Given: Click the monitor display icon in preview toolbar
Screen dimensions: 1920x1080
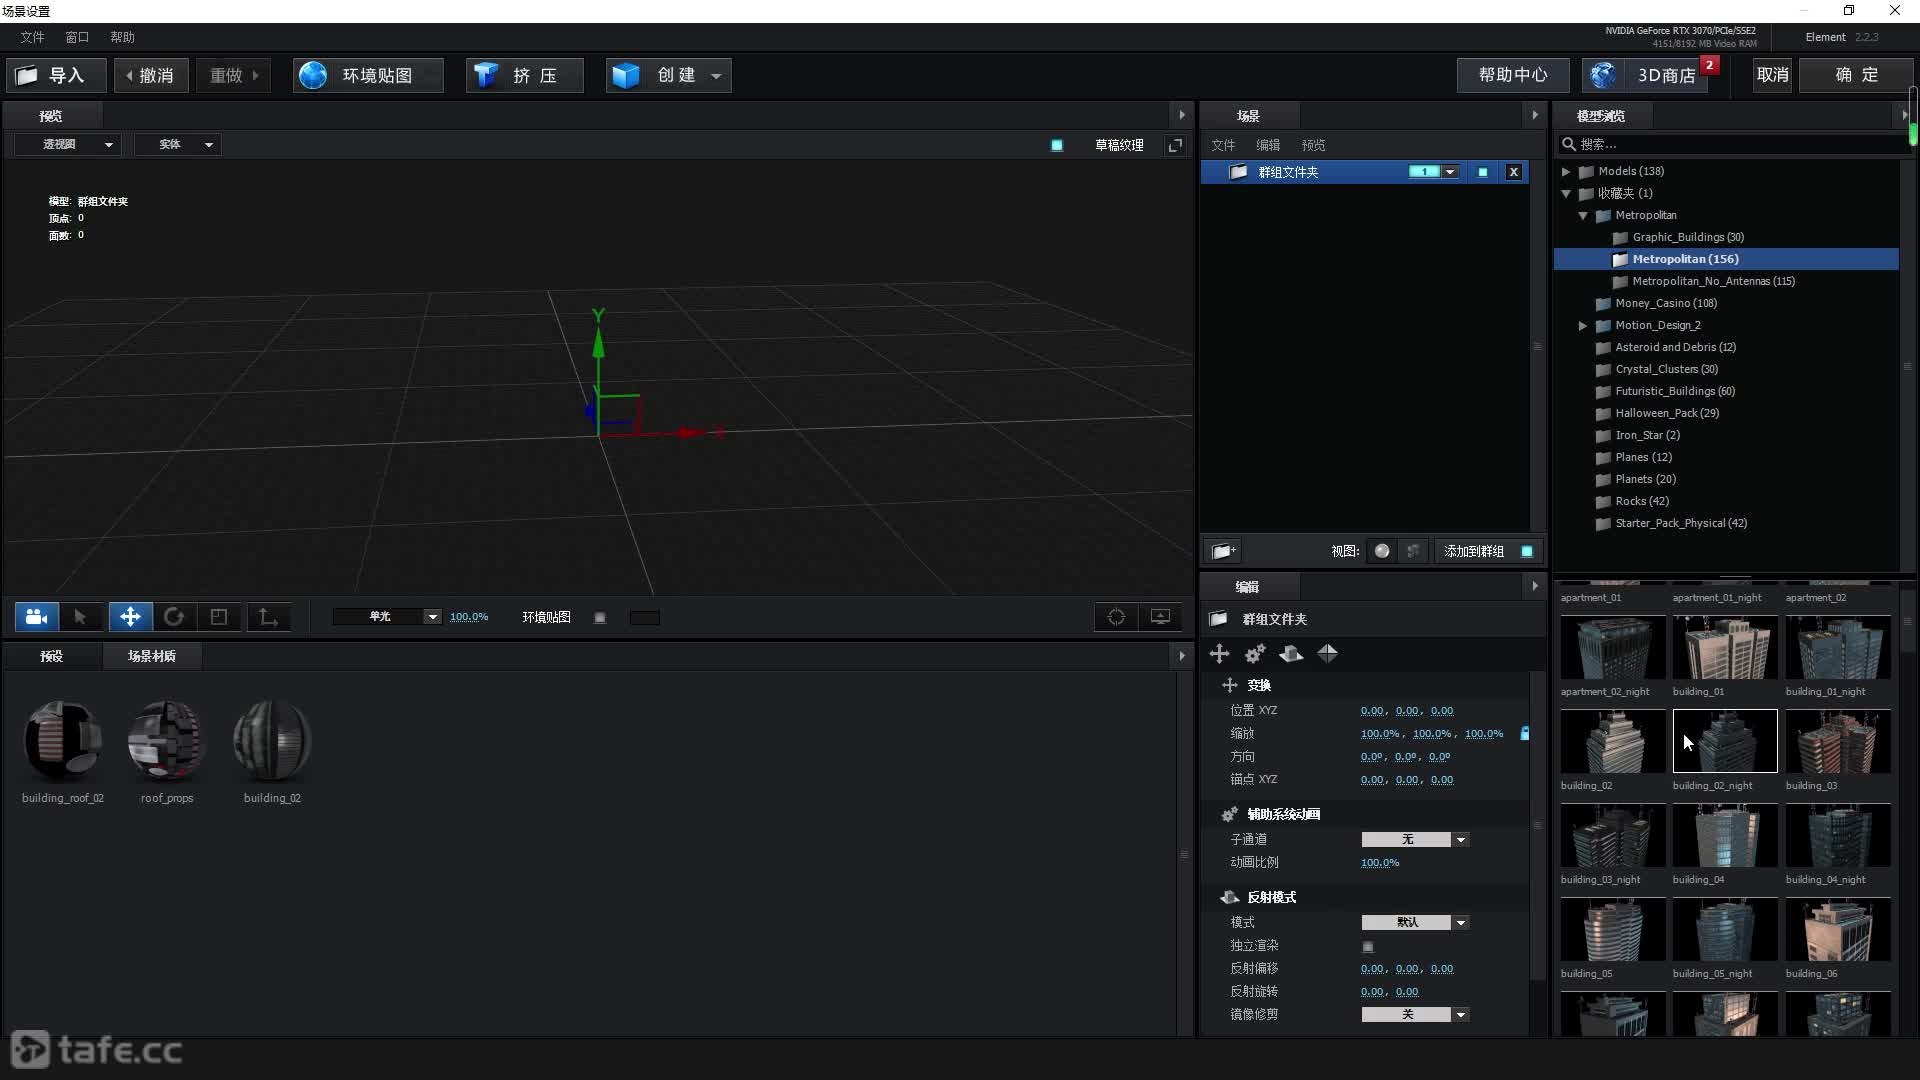Looking at the screenshot, I should pyautogui.click(x=1160, y=617).
